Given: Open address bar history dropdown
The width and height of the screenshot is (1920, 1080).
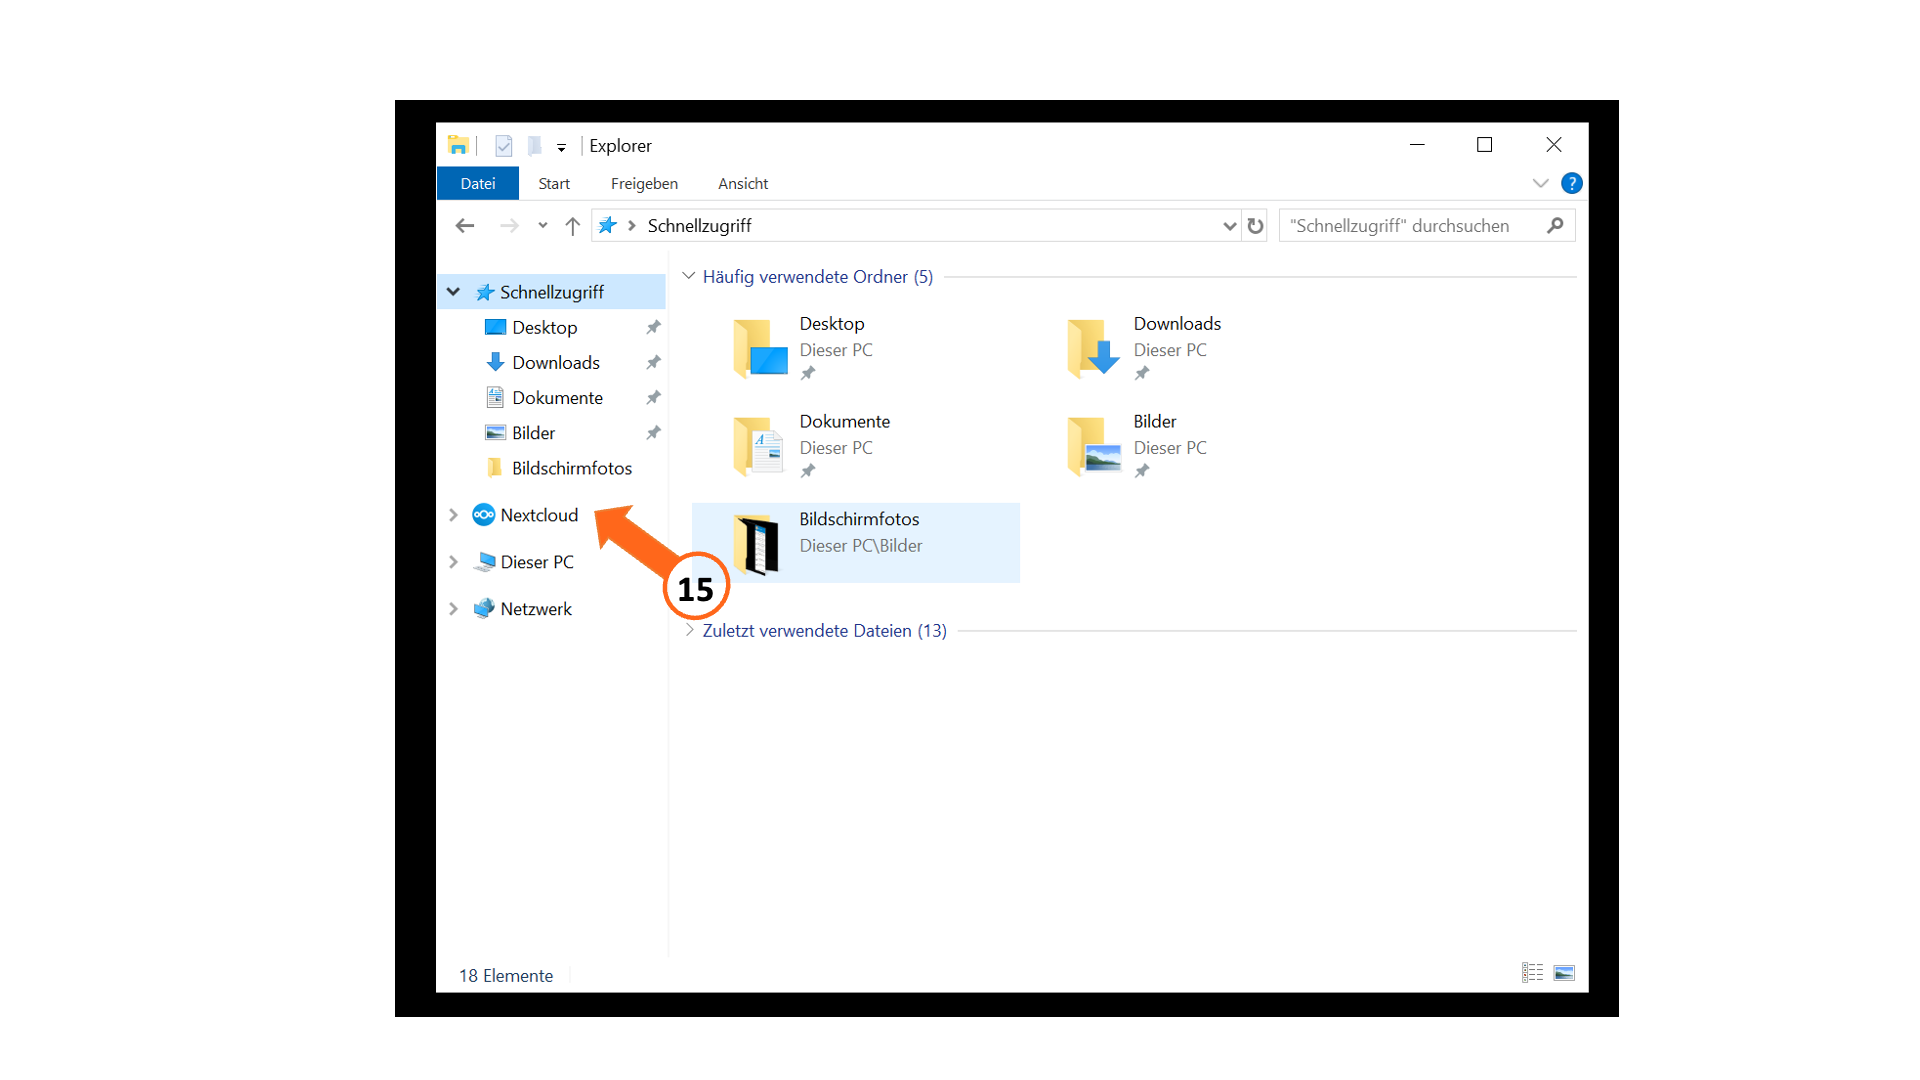Looking at the screenshot, I should pyautogui.click(x=1229, y=226).
